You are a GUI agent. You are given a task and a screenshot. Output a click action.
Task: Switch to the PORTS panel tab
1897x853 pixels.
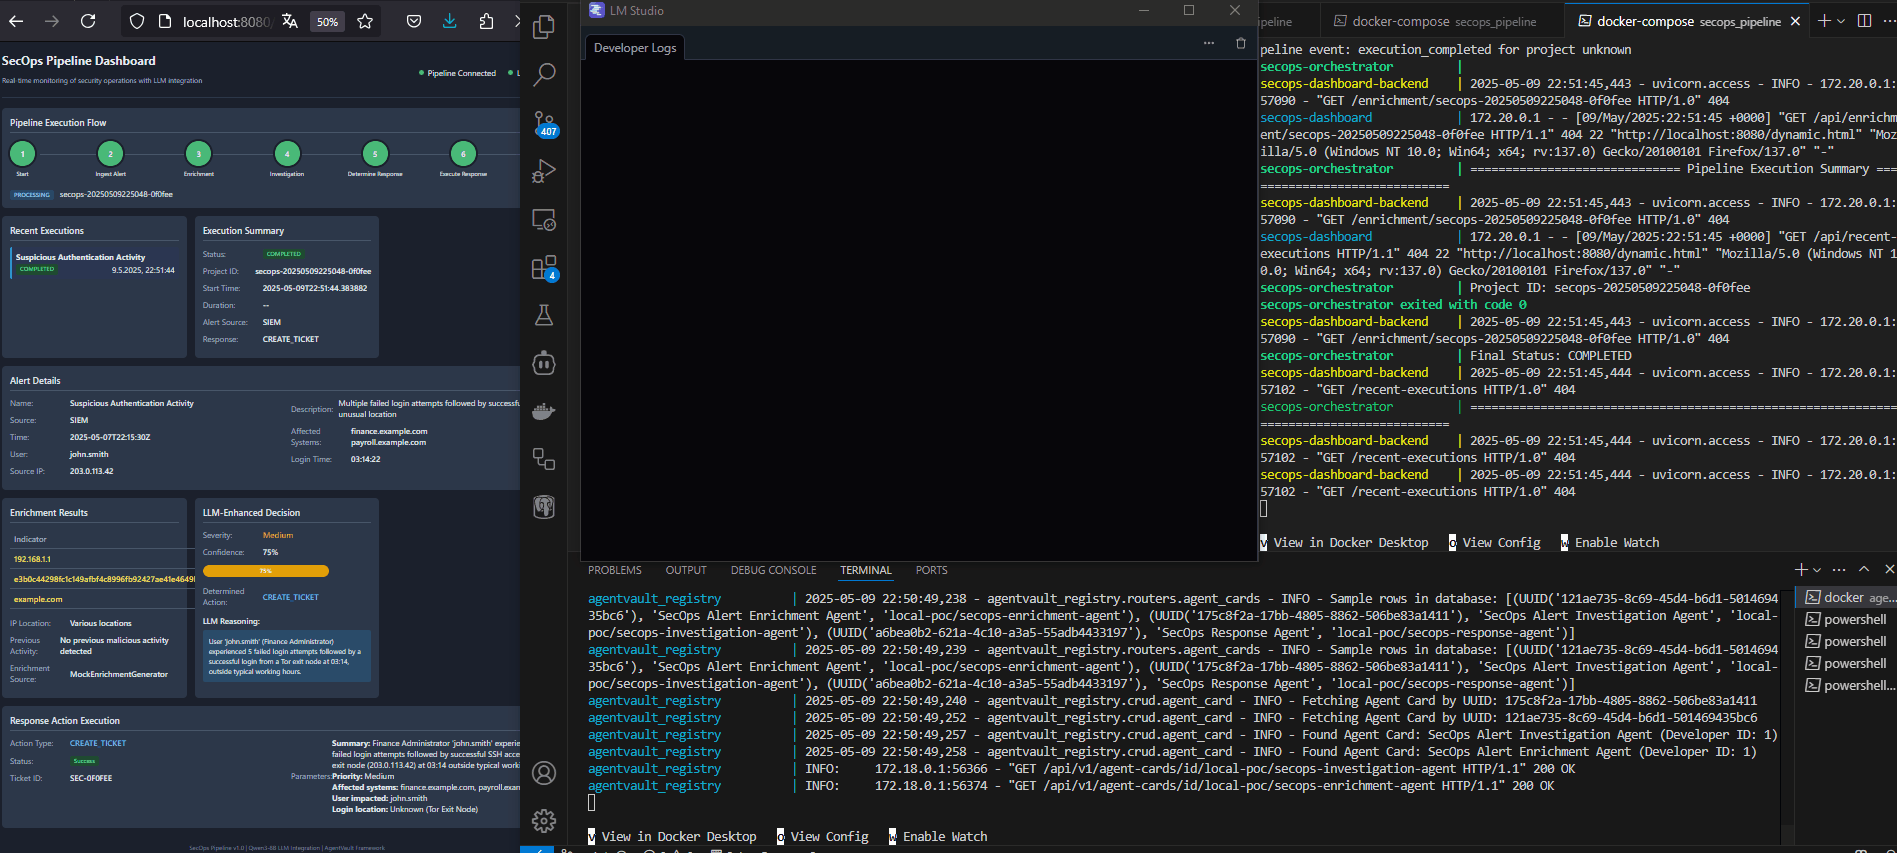pos(932,570)
